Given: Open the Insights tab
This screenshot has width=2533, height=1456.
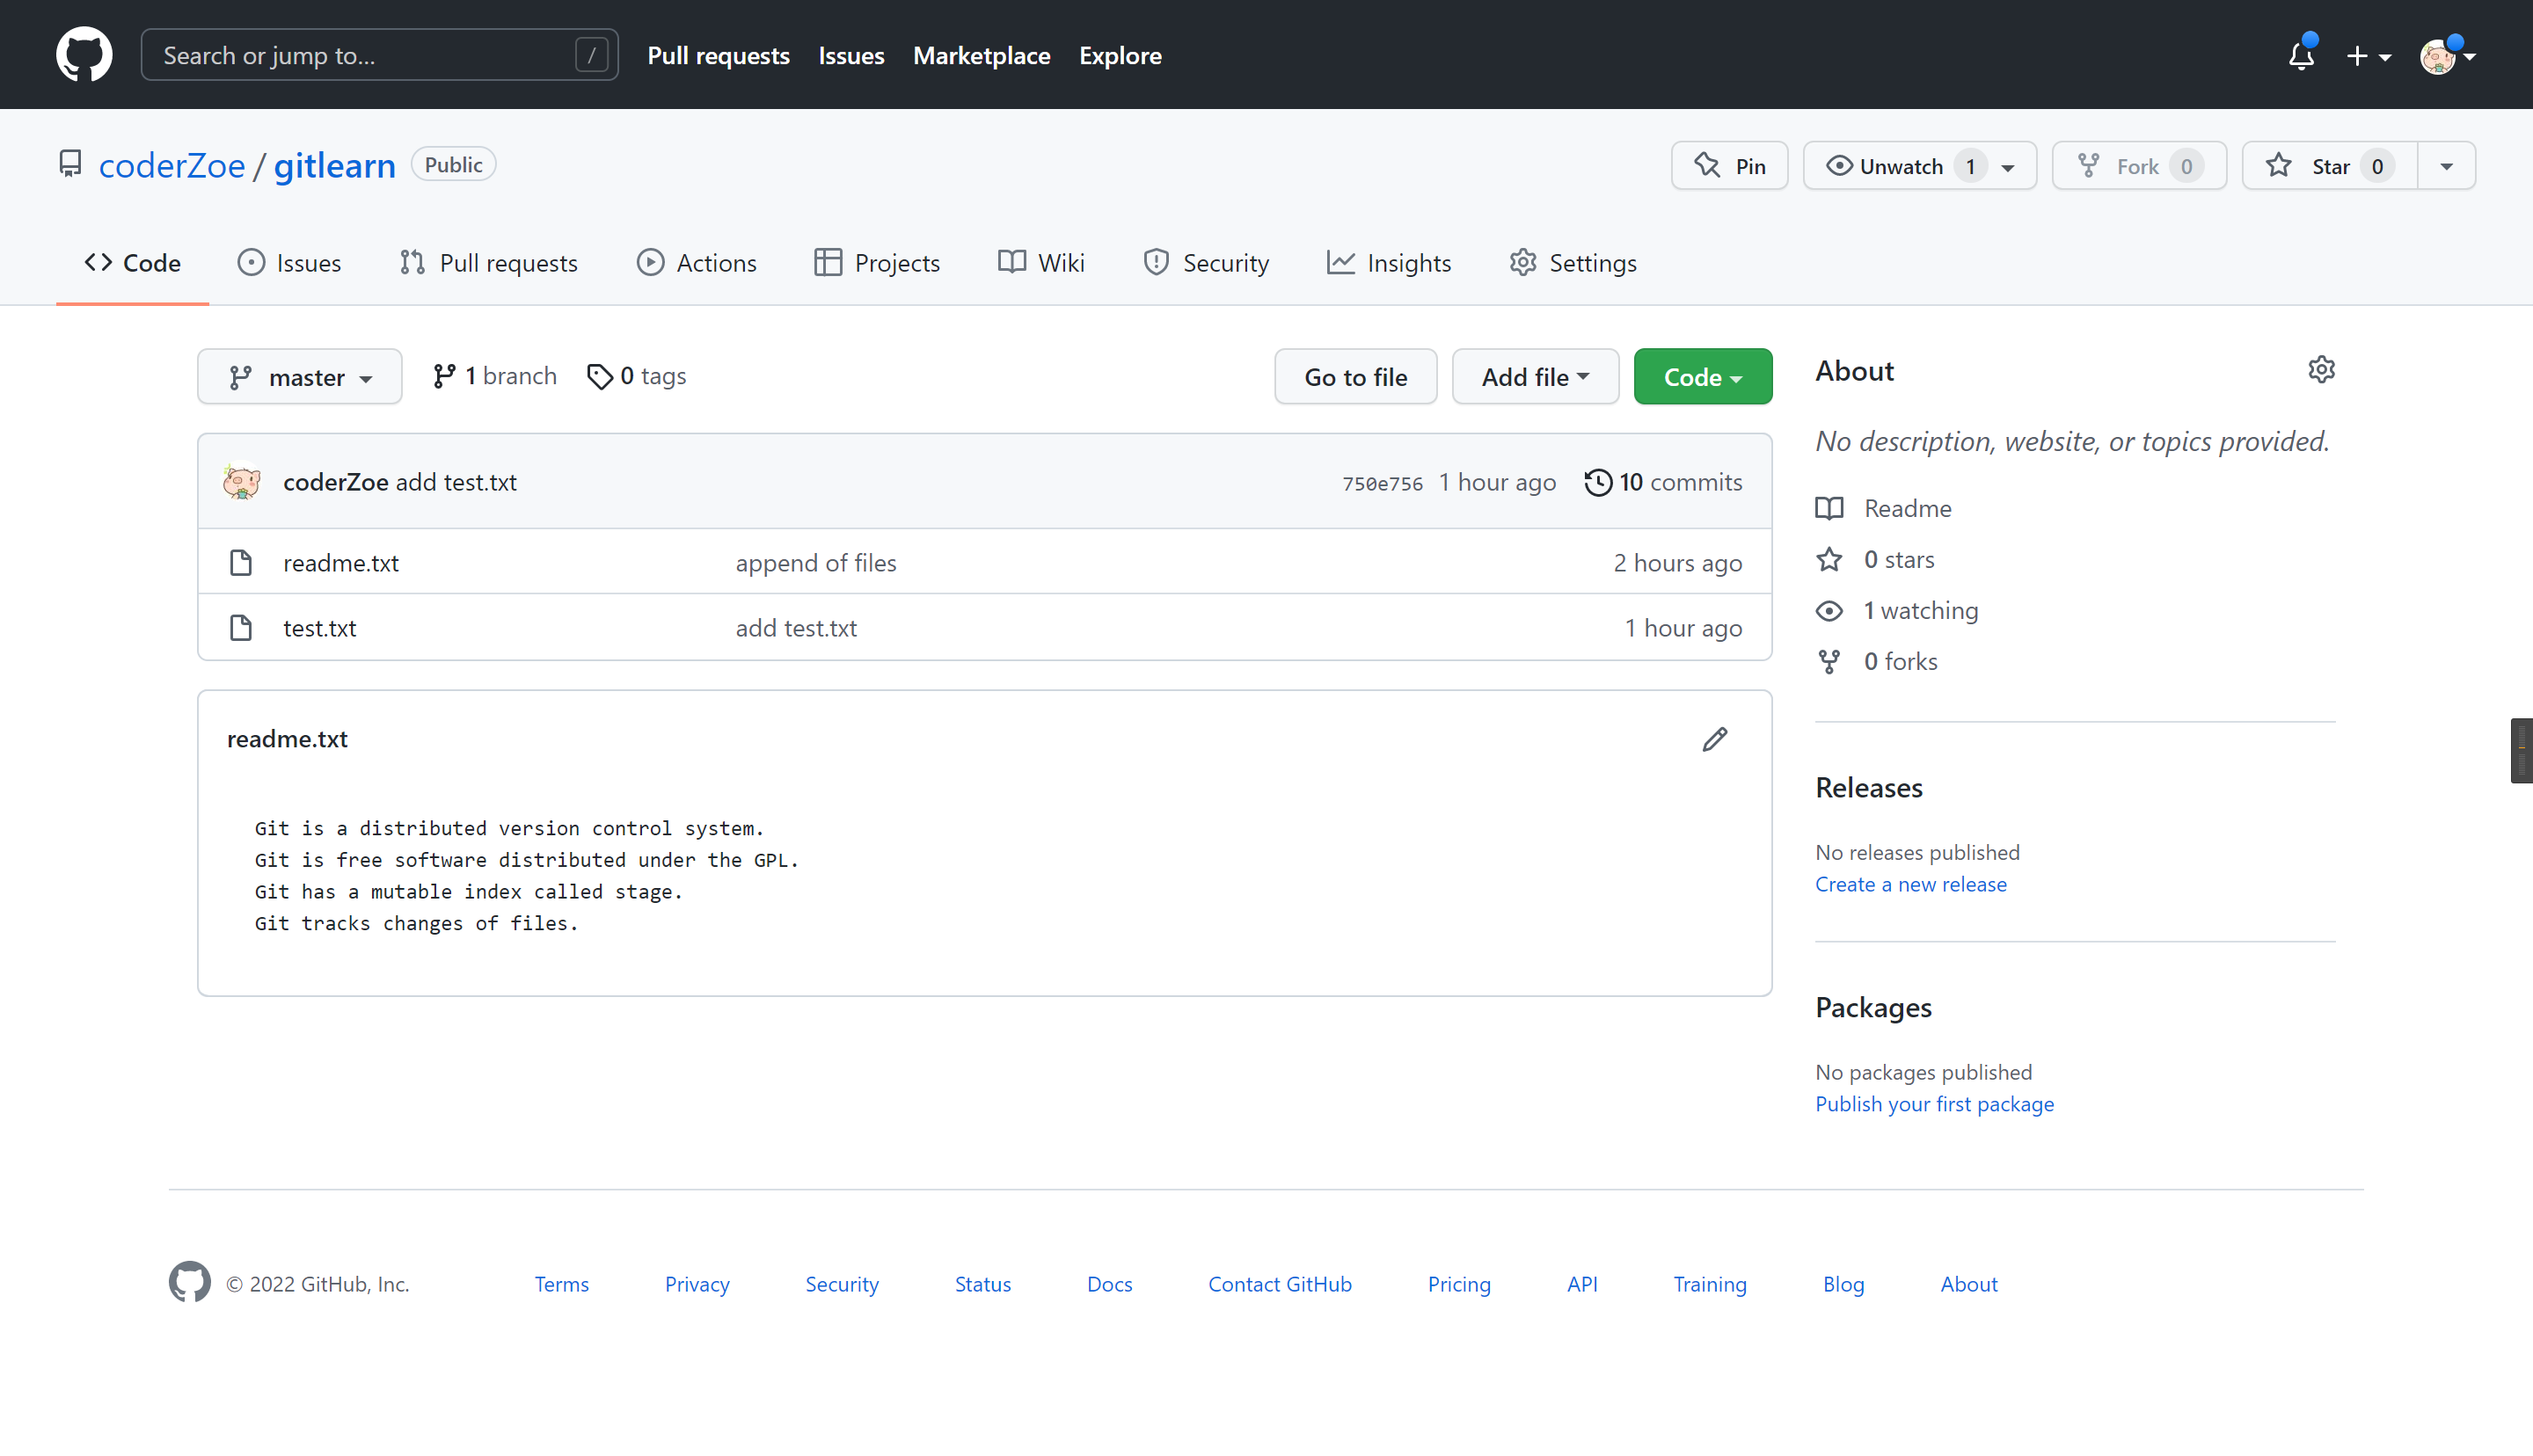Looking at the screenshot, I should pos(1389,263).
